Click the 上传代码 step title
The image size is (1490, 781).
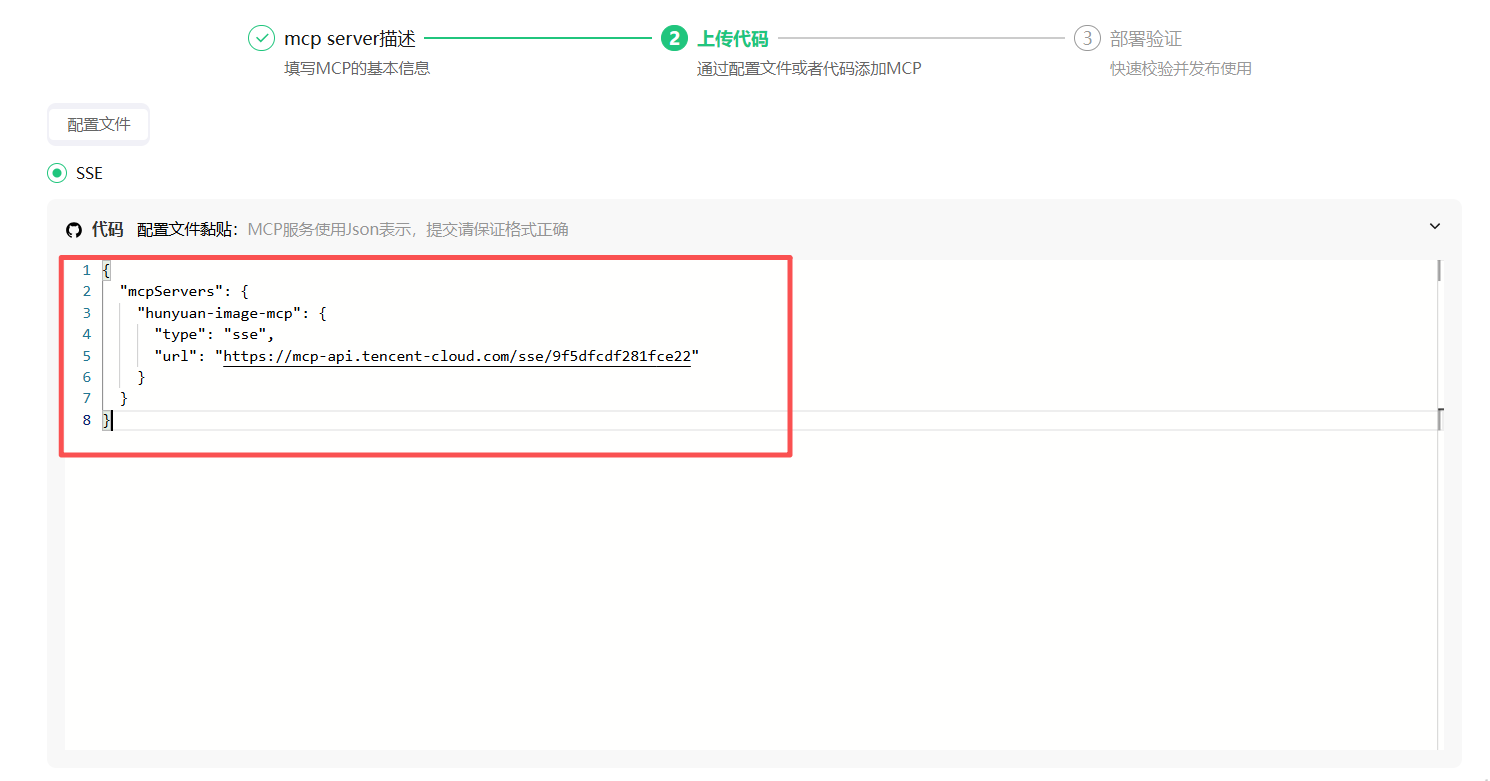point(732,38)
